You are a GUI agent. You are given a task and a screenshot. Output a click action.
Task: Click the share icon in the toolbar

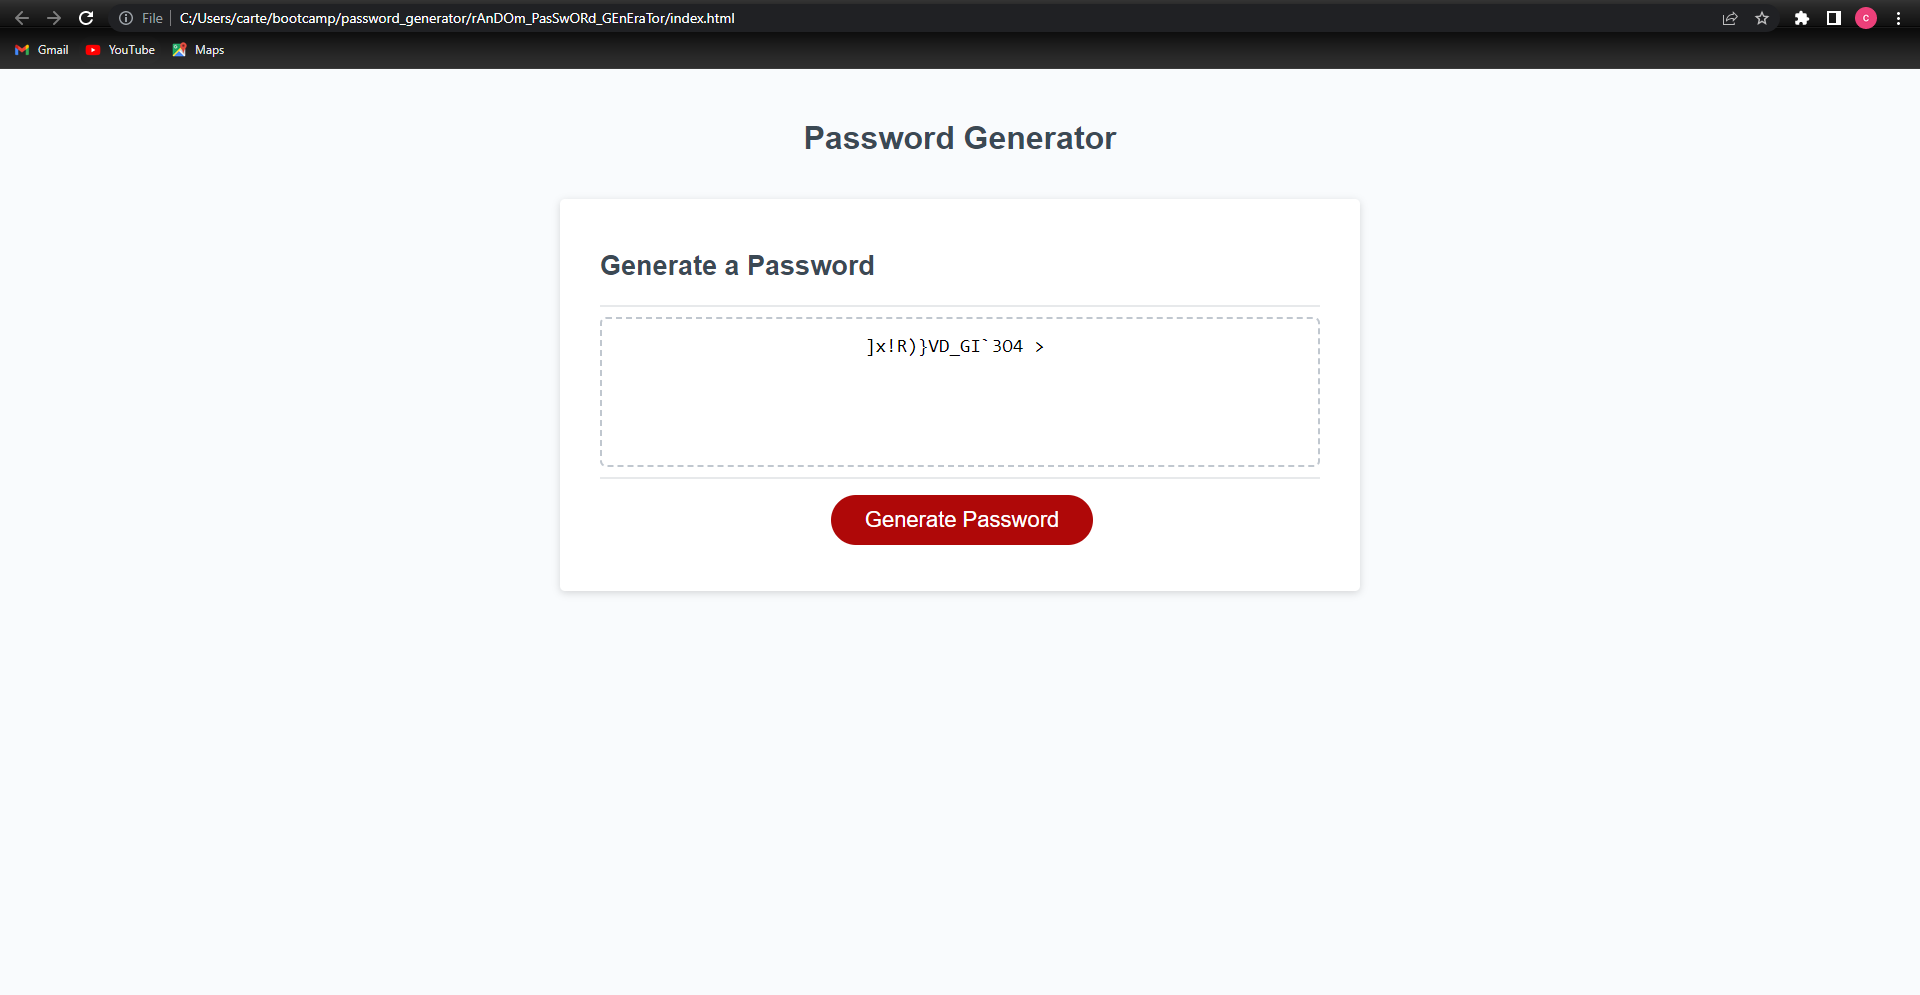[x=1730, y=18]
